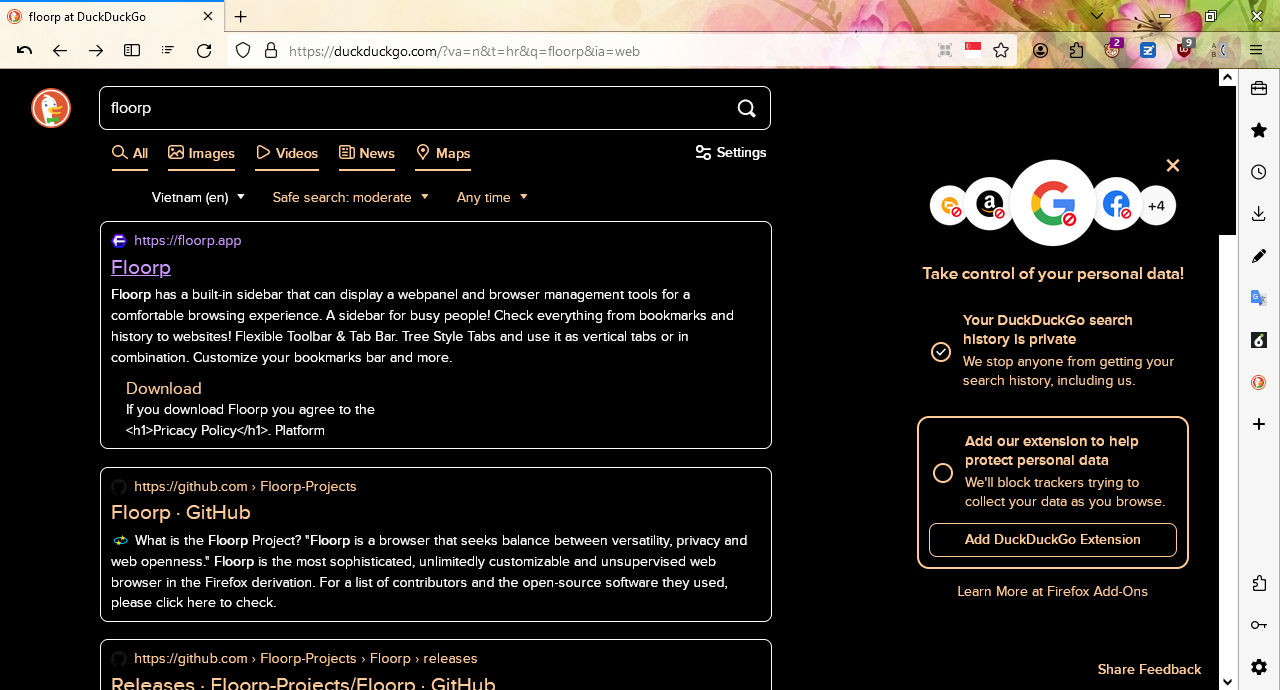Click the QR code icon in address bar

[x=945, y=50]
